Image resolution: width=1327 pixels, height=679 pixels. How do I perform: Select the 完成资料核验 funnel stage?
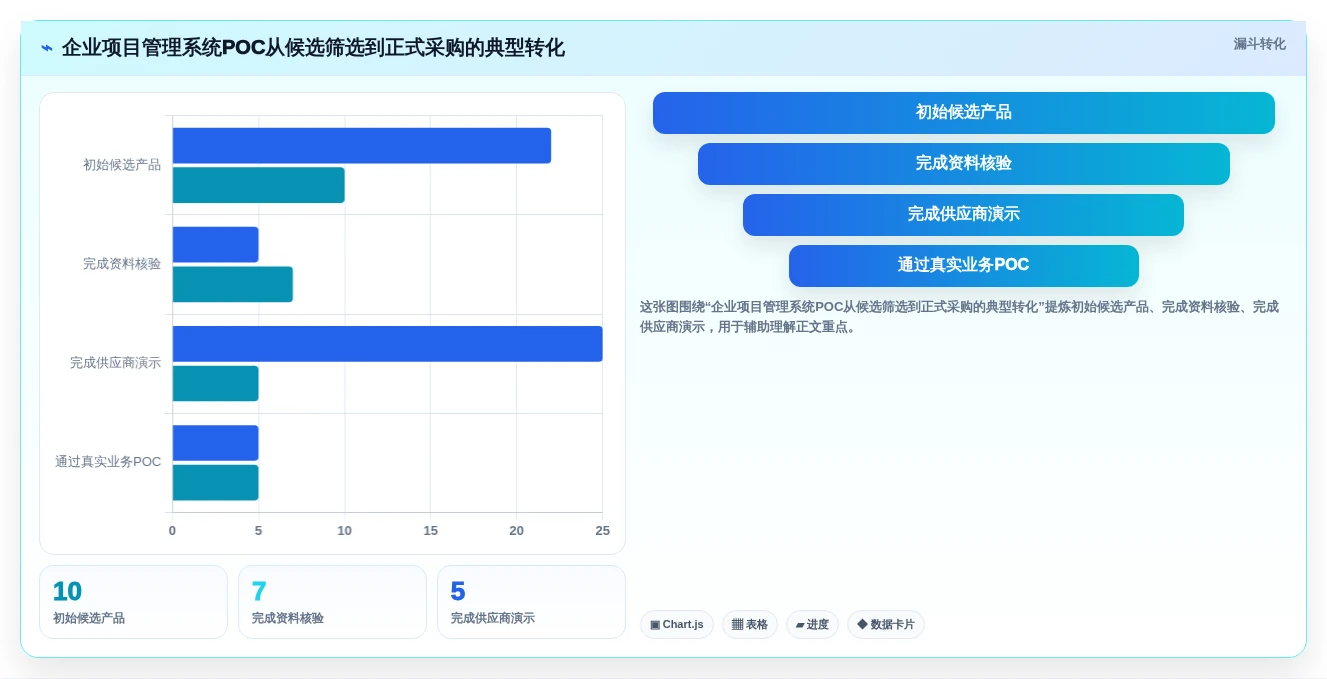pos(963,164)
